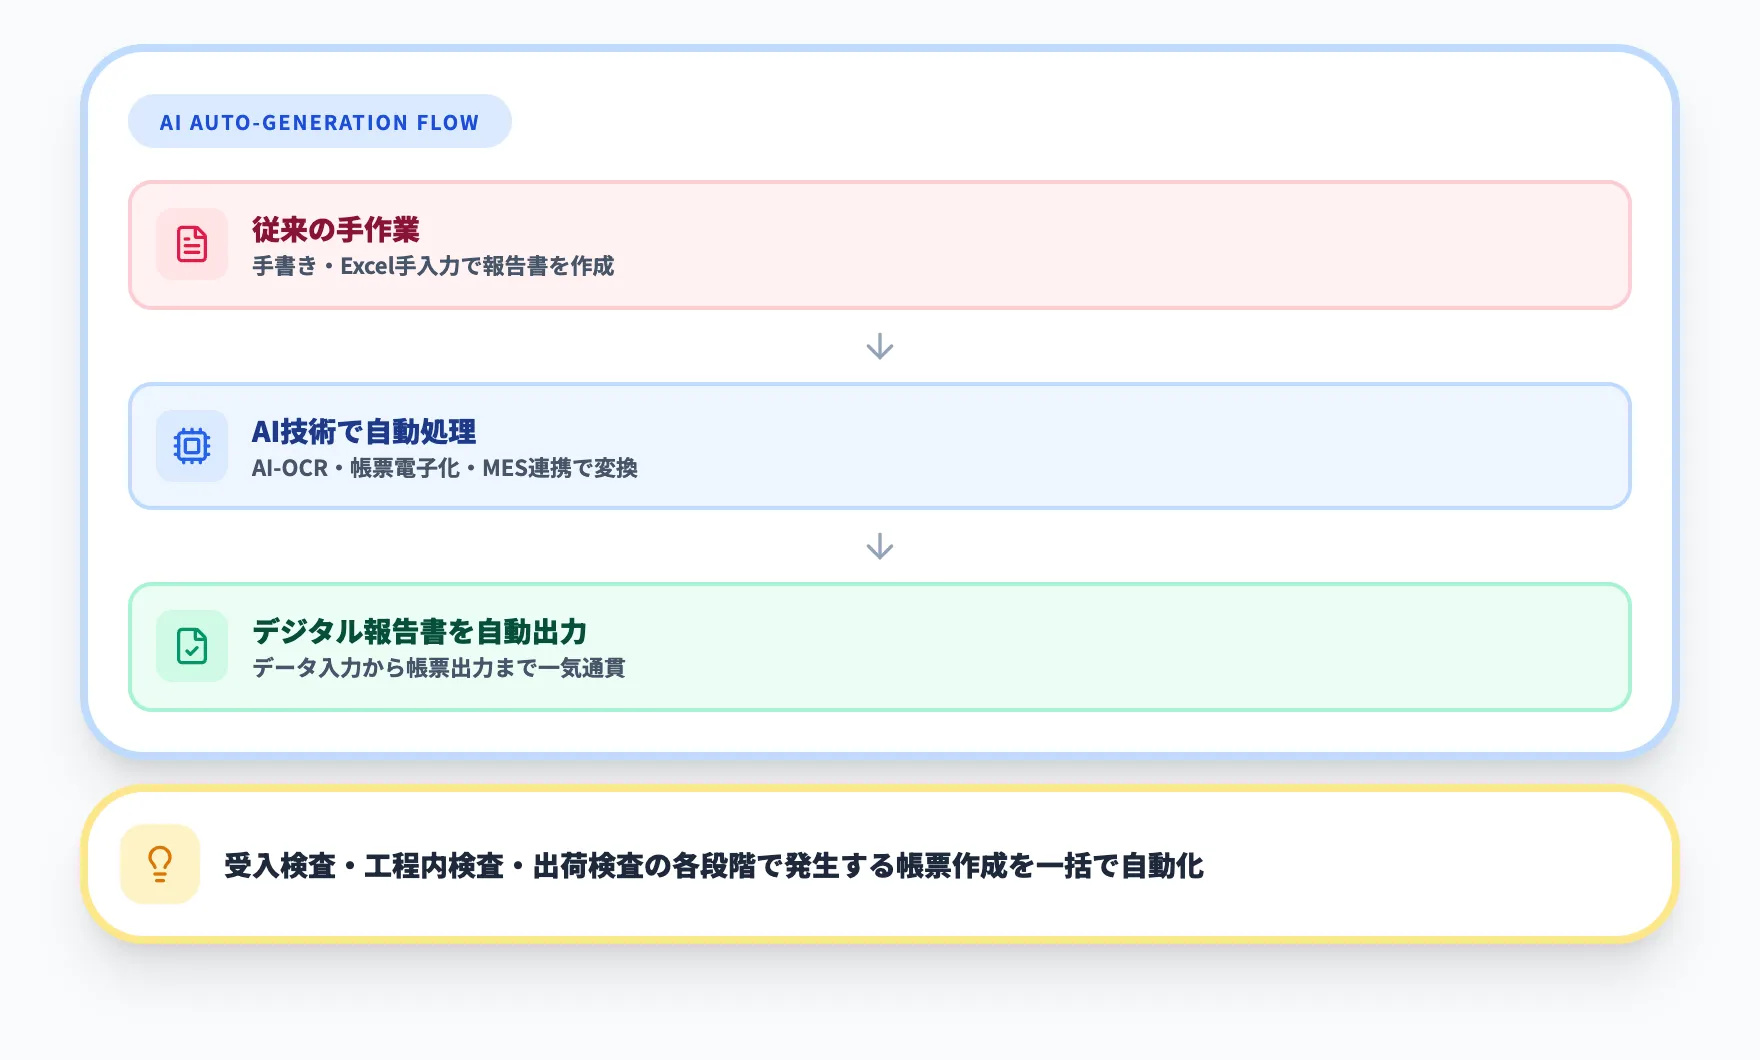Open the yellow summary banner section

click(879, 862)
